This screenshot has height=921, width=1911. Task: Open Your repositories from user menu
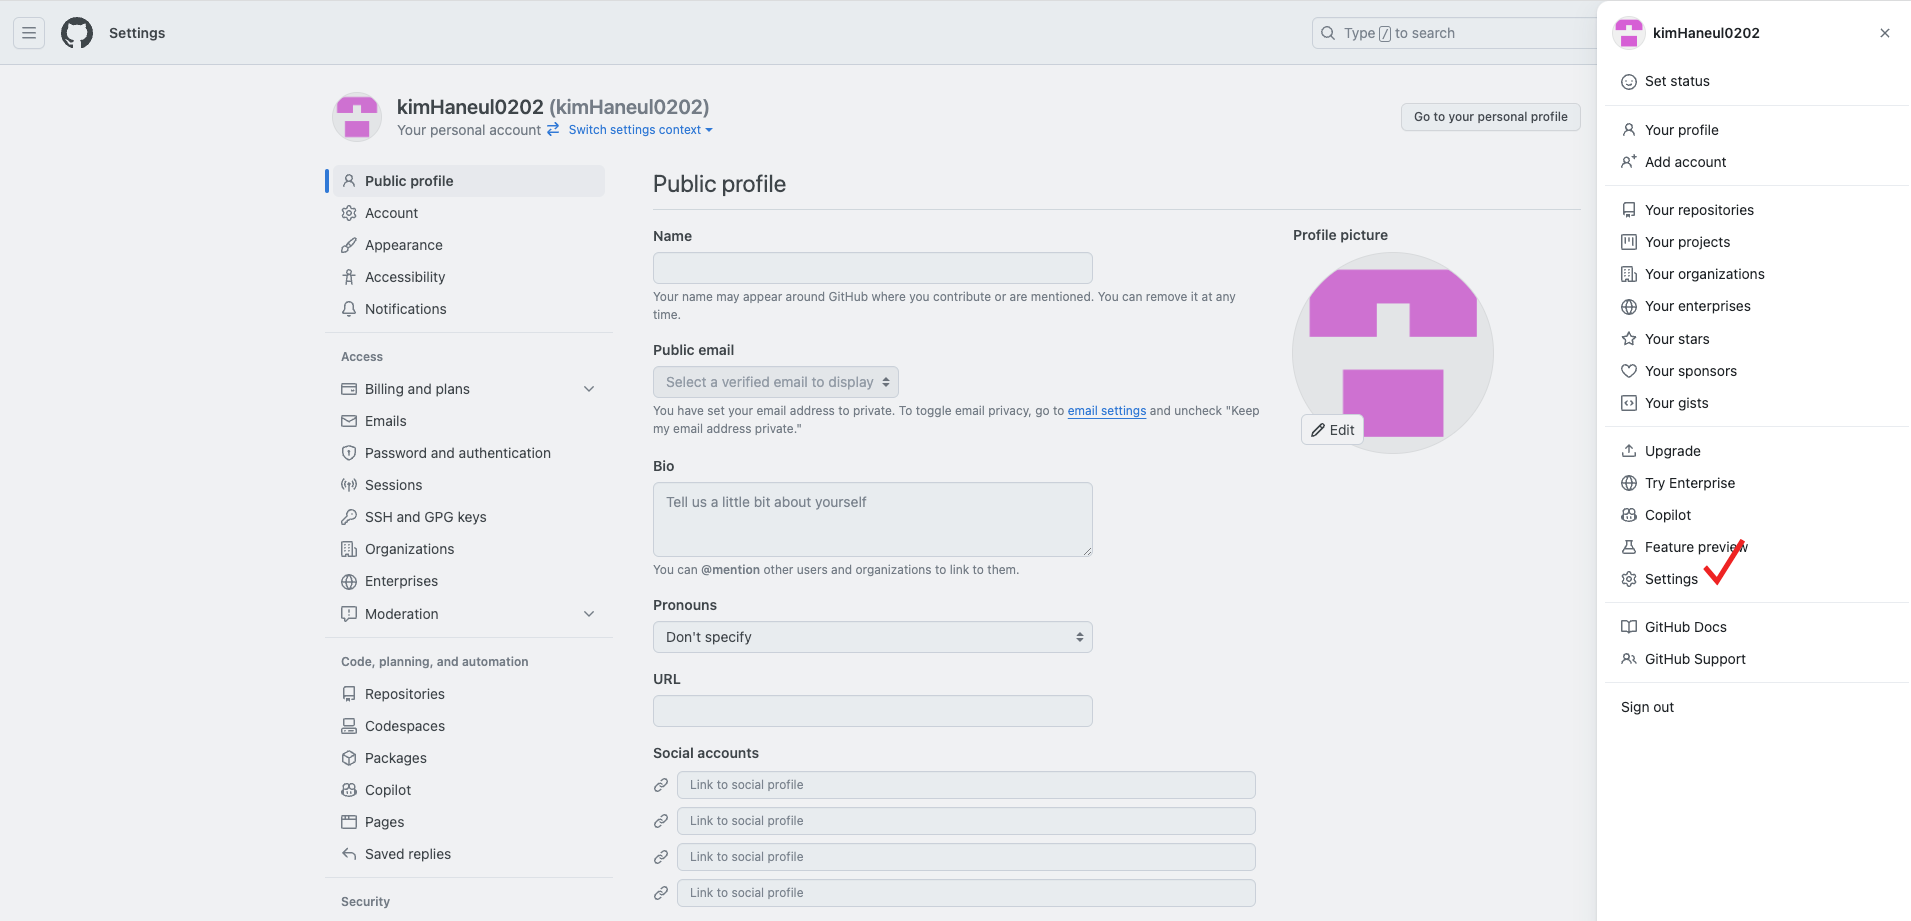point(1757,210)
